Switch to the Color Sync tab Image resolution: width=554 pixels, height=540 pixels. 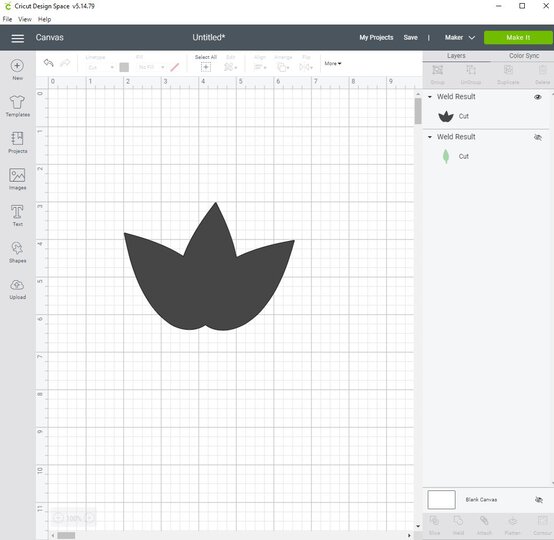coord(524,56)
